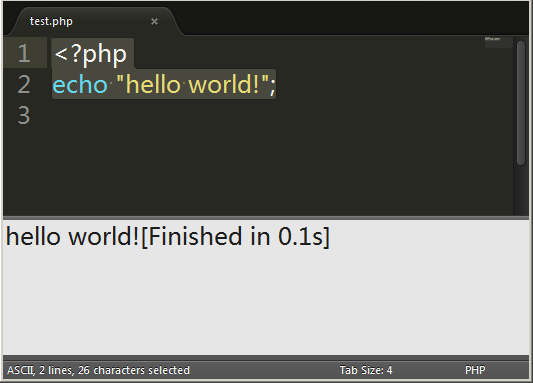Click line number 3 in gutter
533x383 pixels.
point(24,115)
